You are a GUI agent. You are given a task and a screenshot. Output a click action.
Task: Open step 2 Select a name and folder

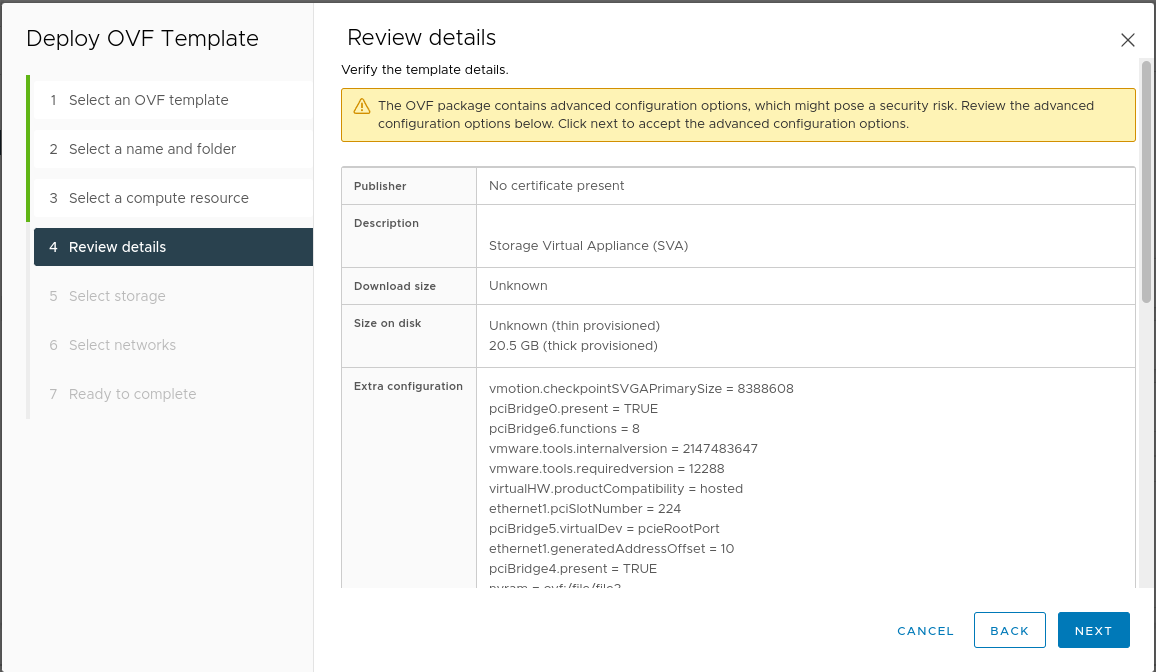[152, 149]
